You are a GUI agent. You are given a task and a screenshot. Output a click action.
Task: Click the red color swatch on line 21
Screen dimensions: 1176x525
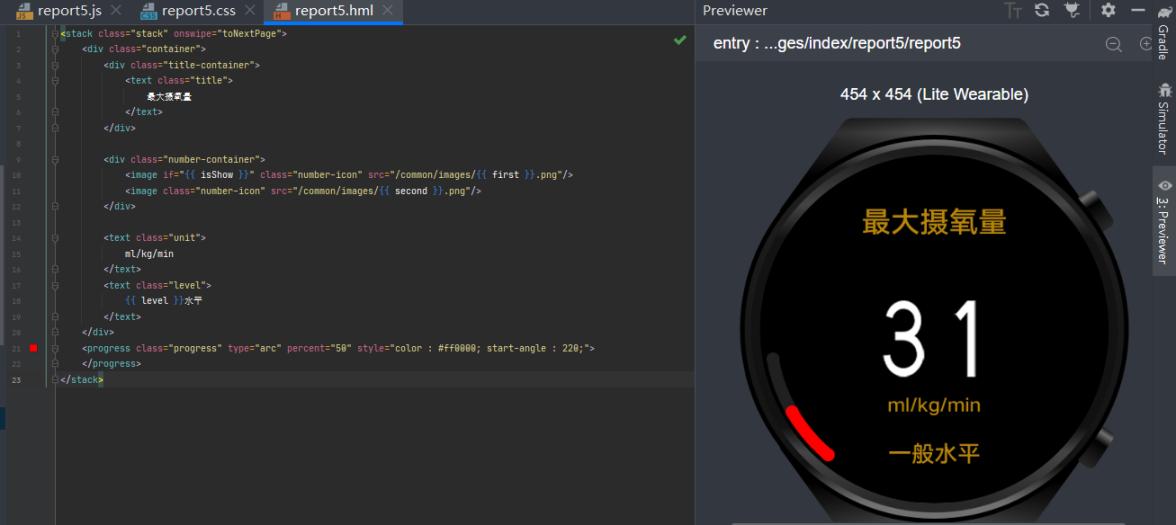coord(33,348)
